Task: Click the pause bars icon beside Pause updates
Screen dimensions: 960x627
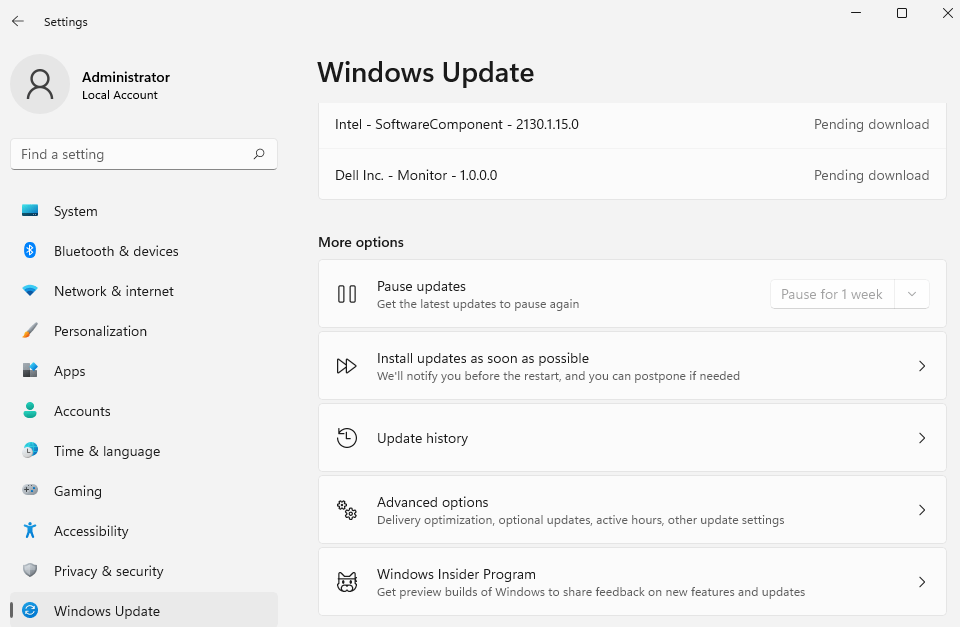Action: tap(347, 294)
